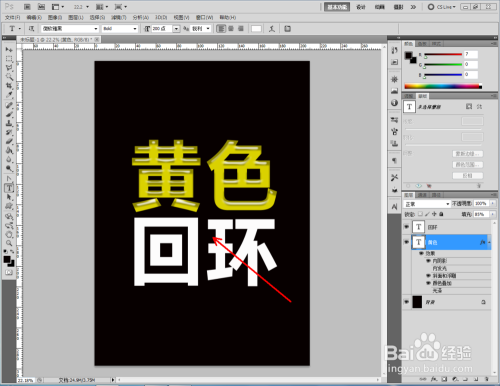Viewport: 500px width, 386px height.
Task: Select the Dodge tool
Action: 9,169
